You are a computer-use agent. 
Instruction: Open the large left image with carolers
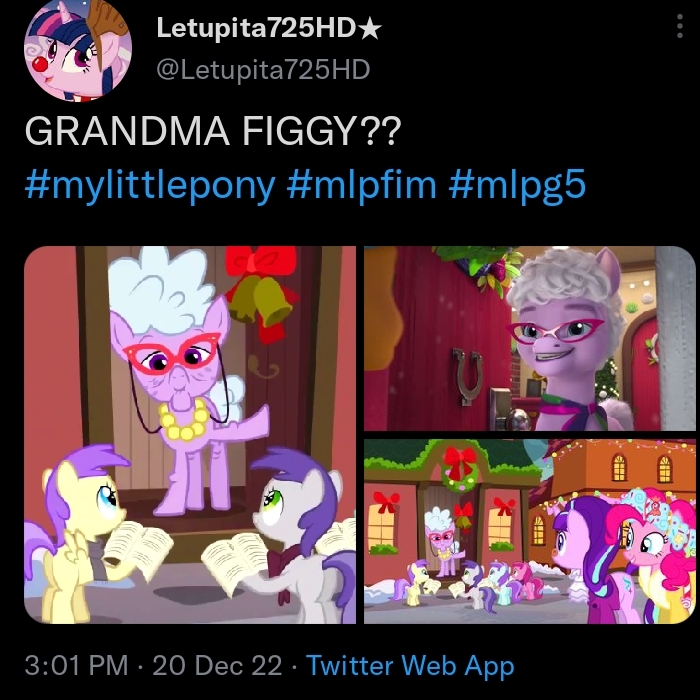190,435
